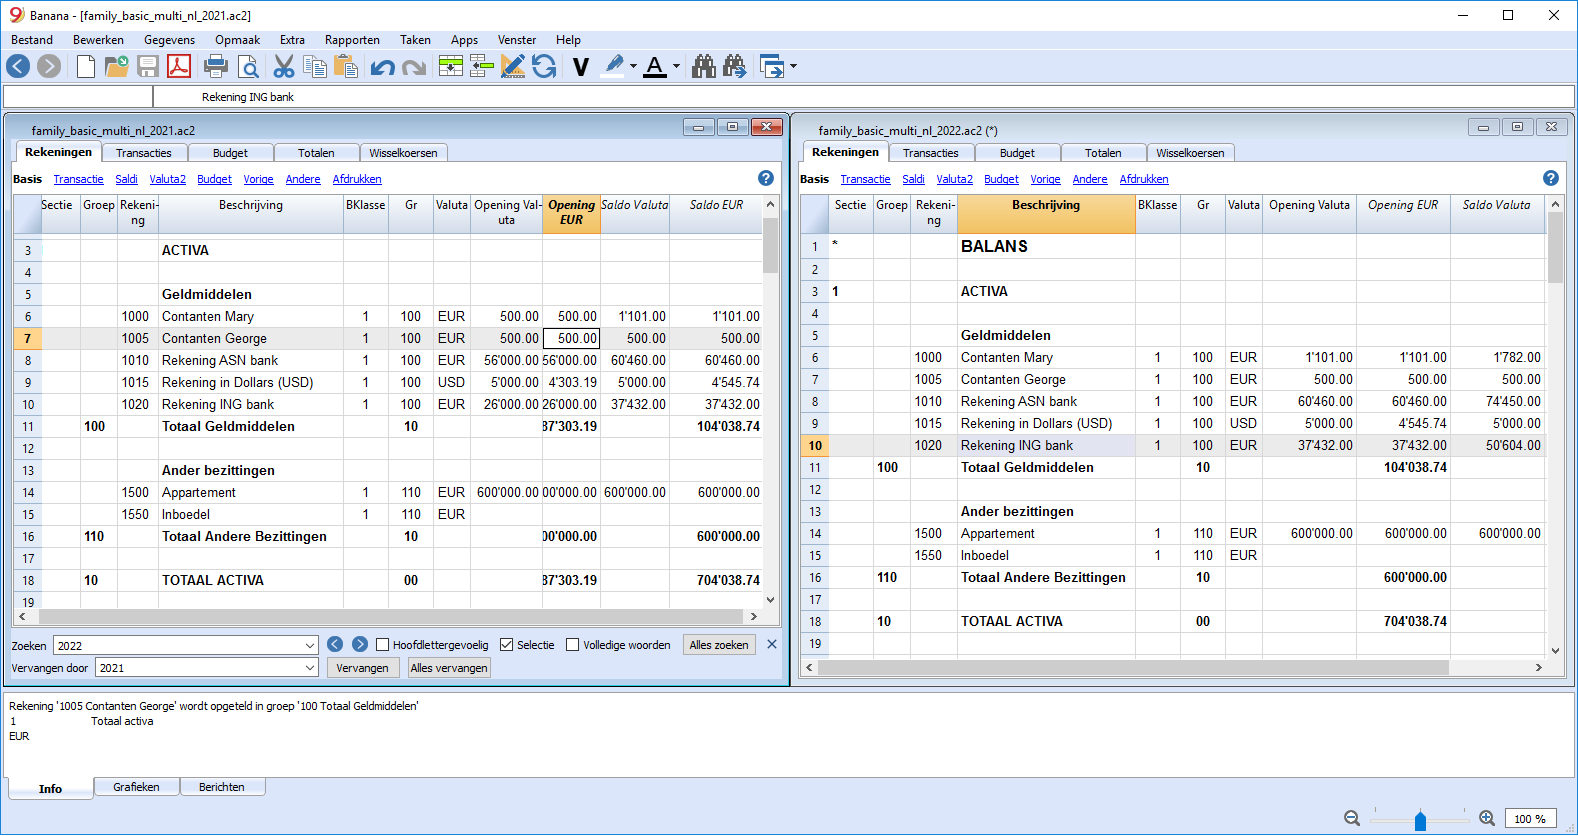Click the Zoeken text field containing 2022
The height and width of the screenshot is (836, 1578).
pyautogui.click(x=178, y=646)
